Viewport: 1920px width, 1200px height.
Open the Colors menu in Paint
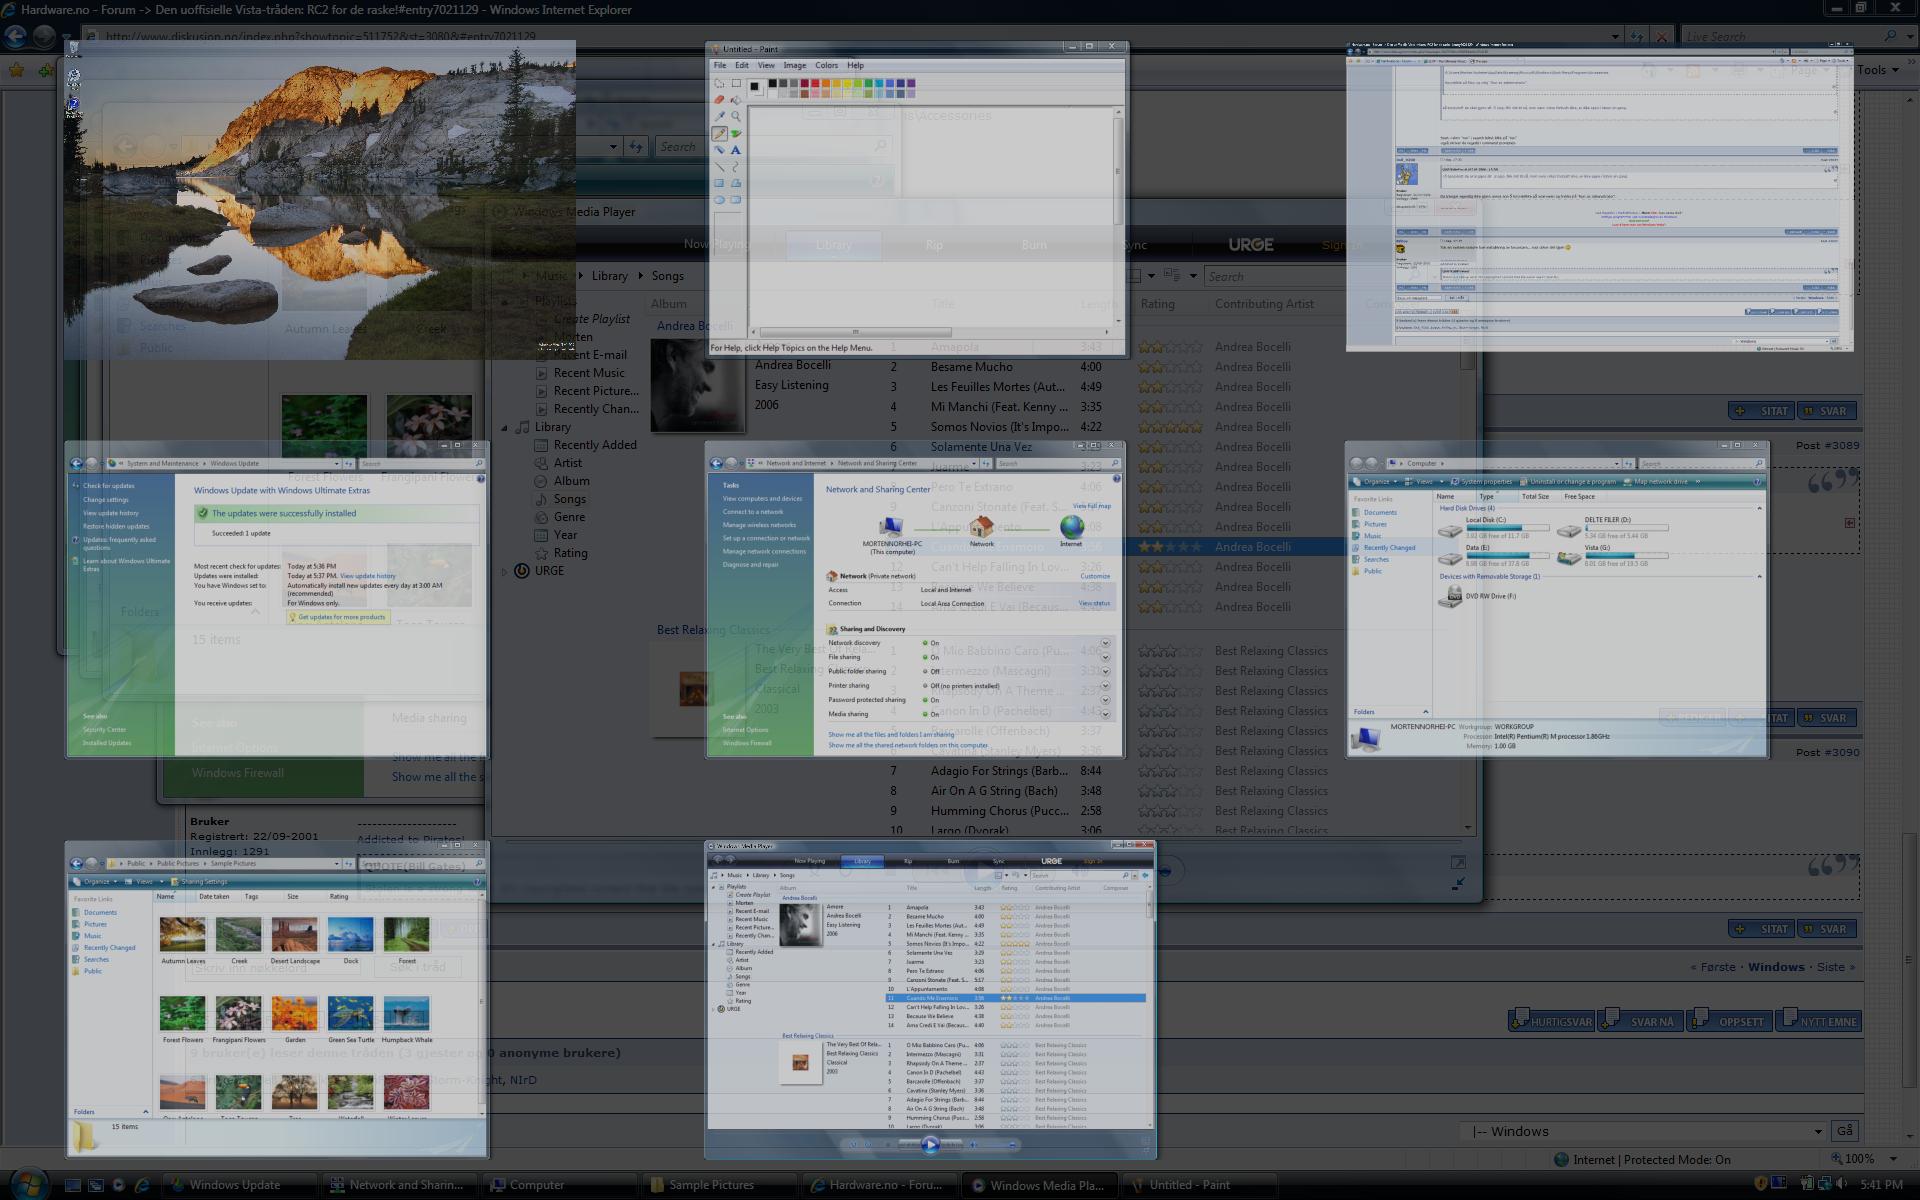tap(826, 65)
